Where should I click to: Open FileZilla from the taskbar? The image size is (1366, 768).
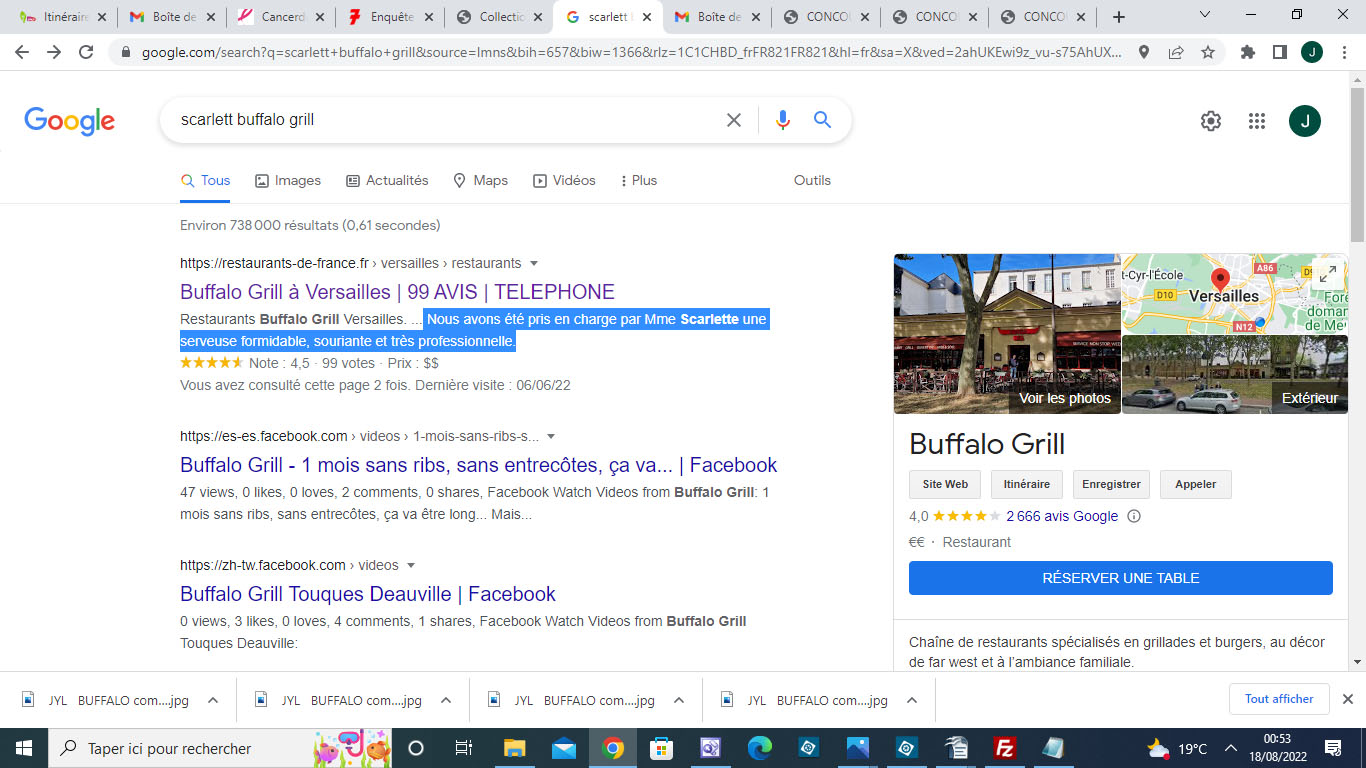pyautogui.click(x=1005, y=748)
